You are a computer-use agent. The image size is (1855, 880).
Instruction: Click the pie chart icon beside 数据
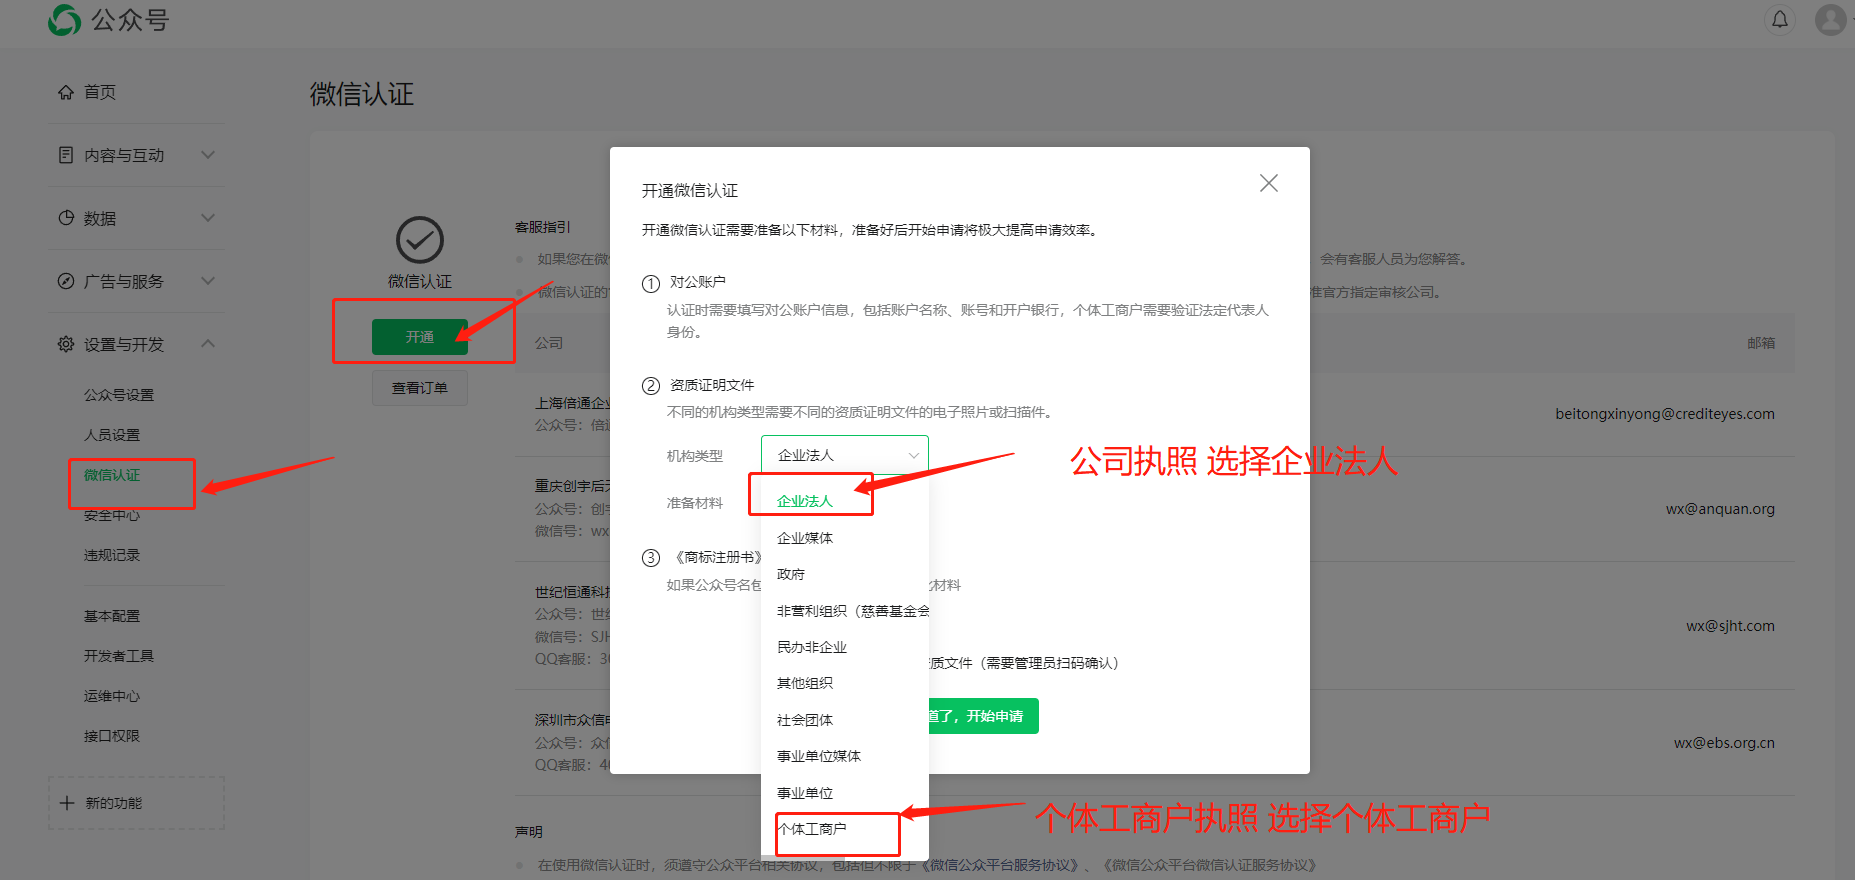[x=66, y=218]
